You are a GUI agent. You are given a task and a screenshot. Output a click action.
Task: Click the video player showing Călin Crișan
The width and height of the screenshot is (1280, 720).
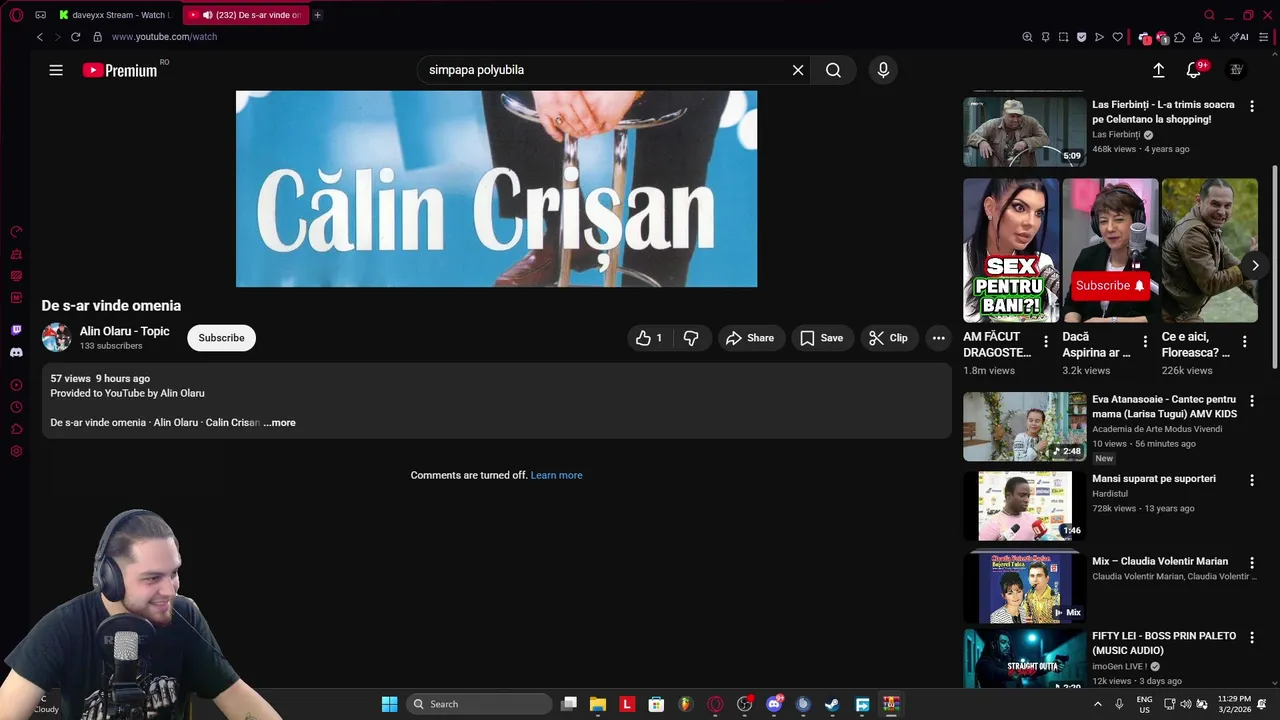coord(496,189)
